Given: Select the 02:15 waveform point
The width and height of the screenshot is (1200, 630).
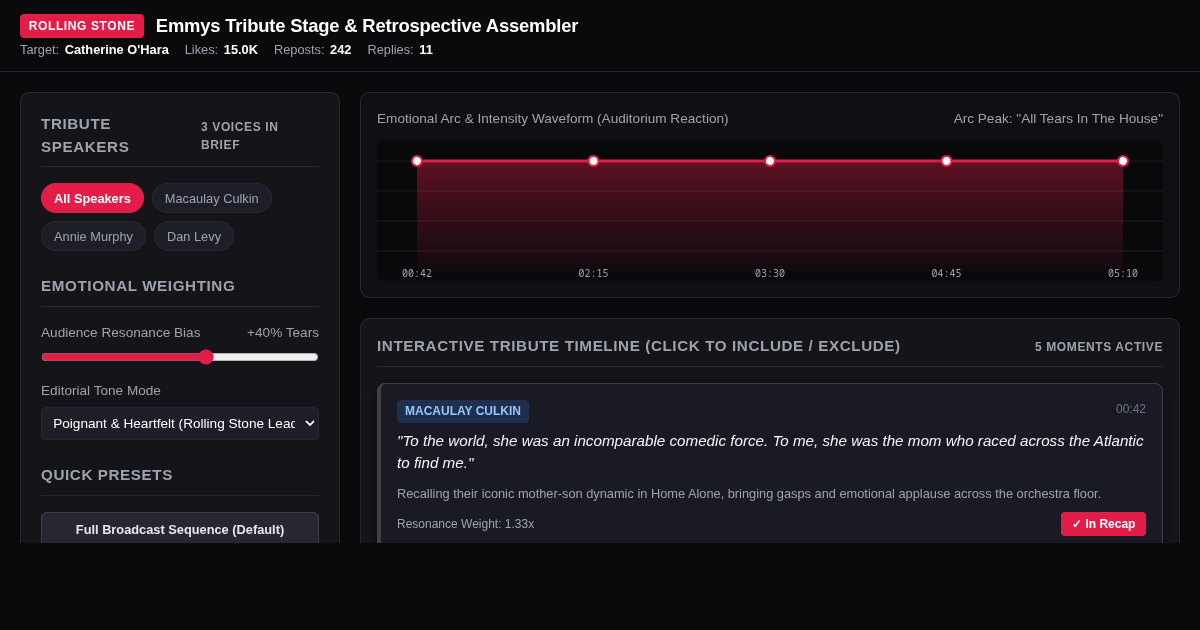Looking at the screenshot, I should [x=593, y=161].
